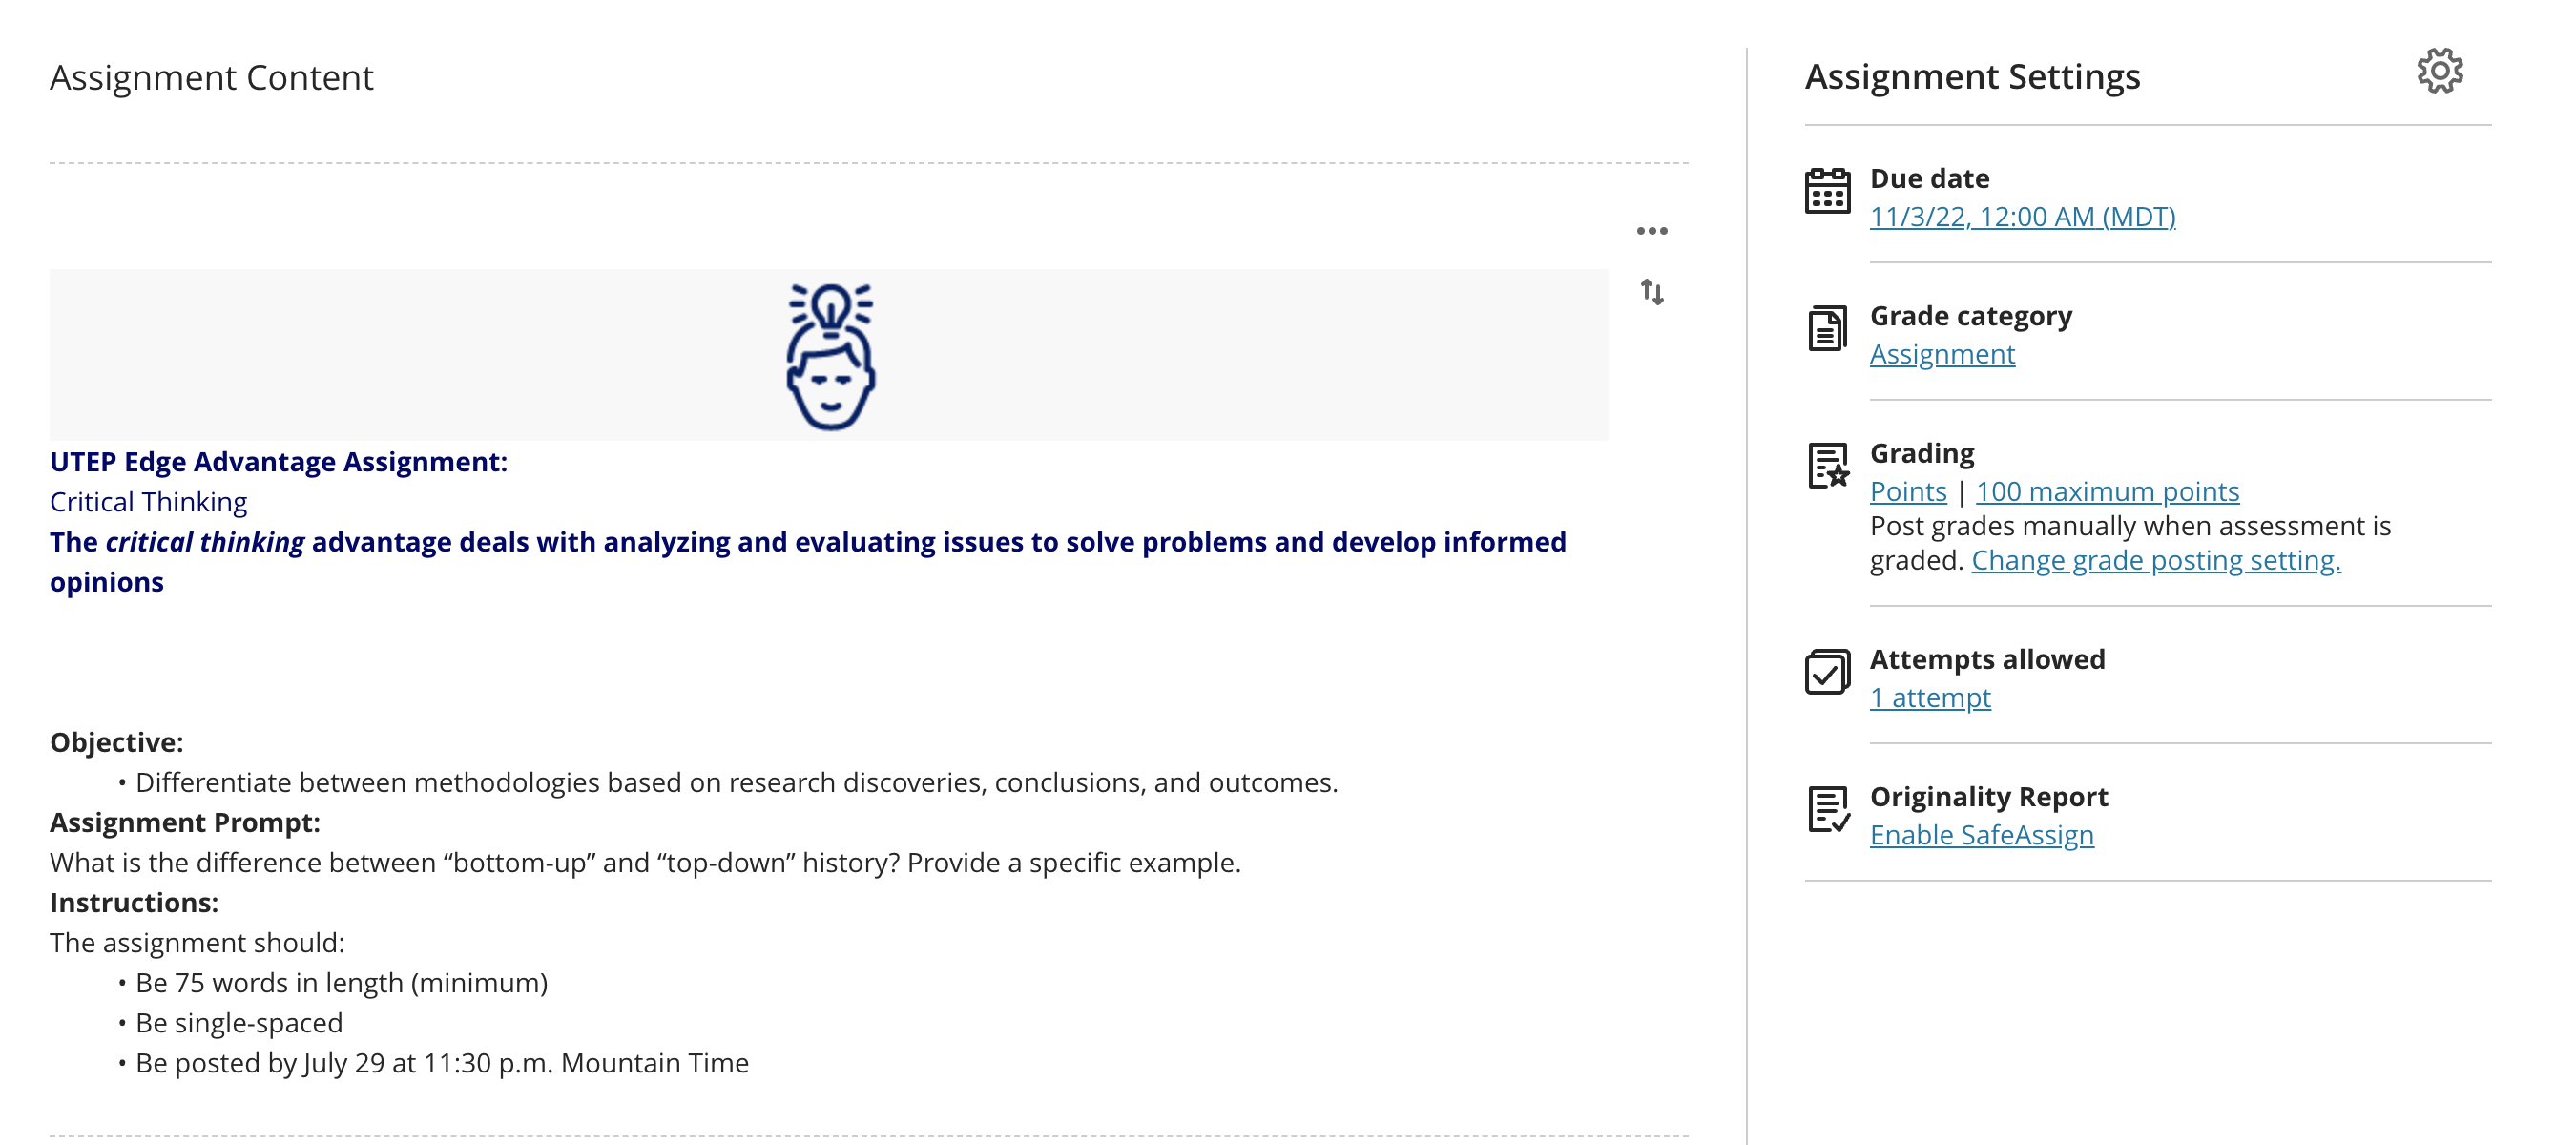Click the Grade category document icon
Image resolution: width=2576 pixels, height=1145 pixels.
coord(1827,329)
